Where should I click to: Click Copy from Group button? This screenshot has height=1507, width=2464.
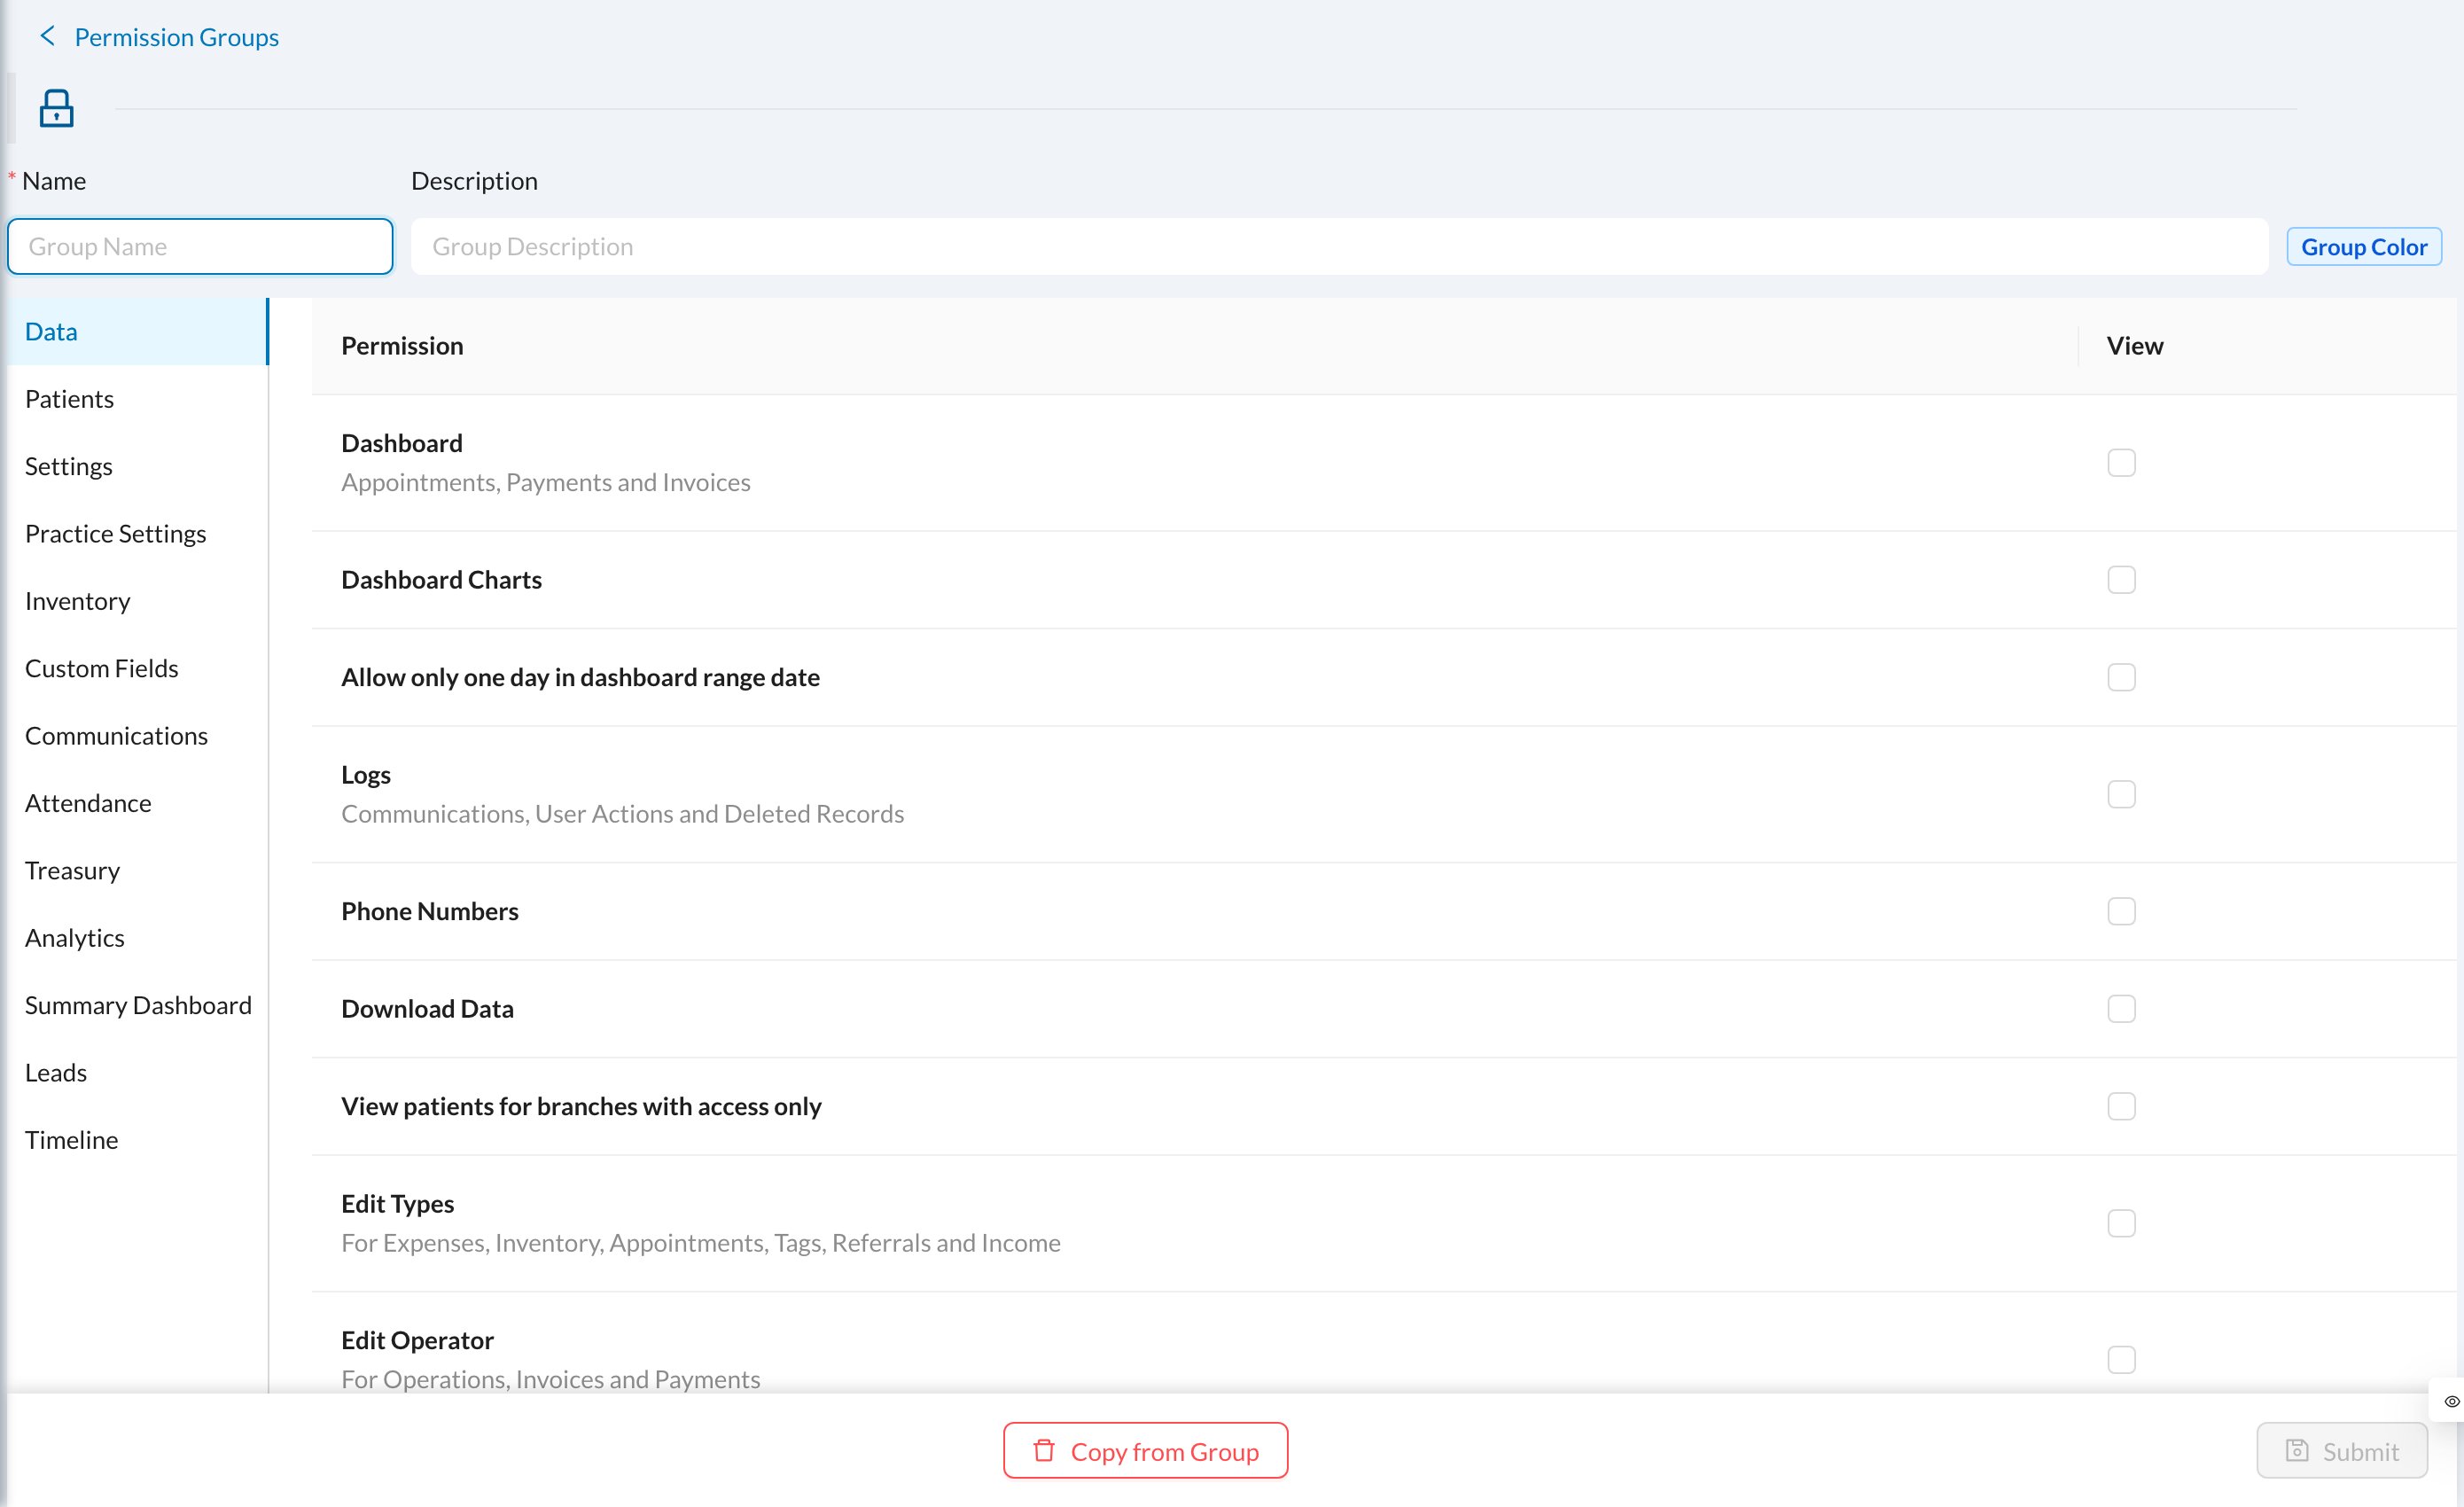coord(1145,1450)
